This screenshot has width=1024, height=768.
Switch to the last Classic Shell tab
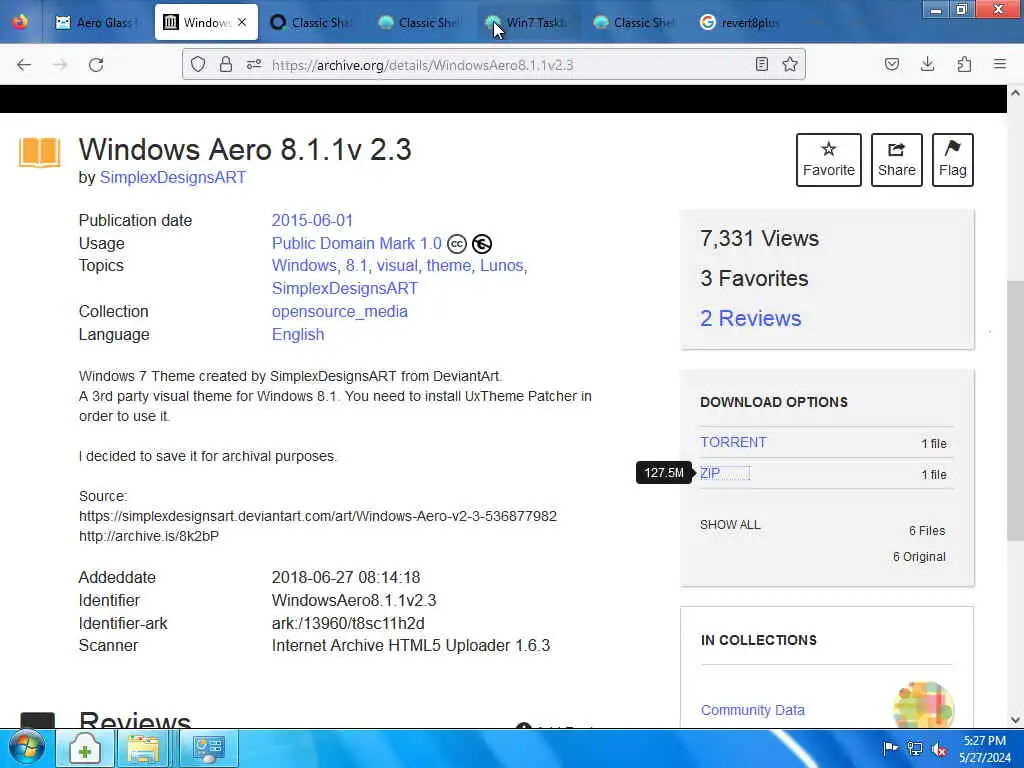[635, 22]
